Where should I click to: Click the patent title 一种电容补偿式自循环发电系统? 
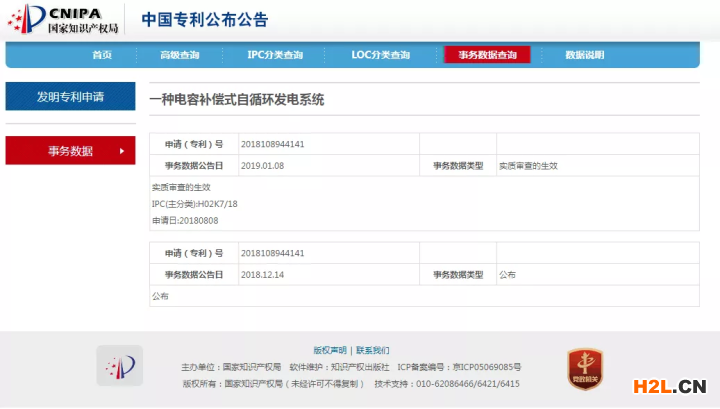point(237,100)
